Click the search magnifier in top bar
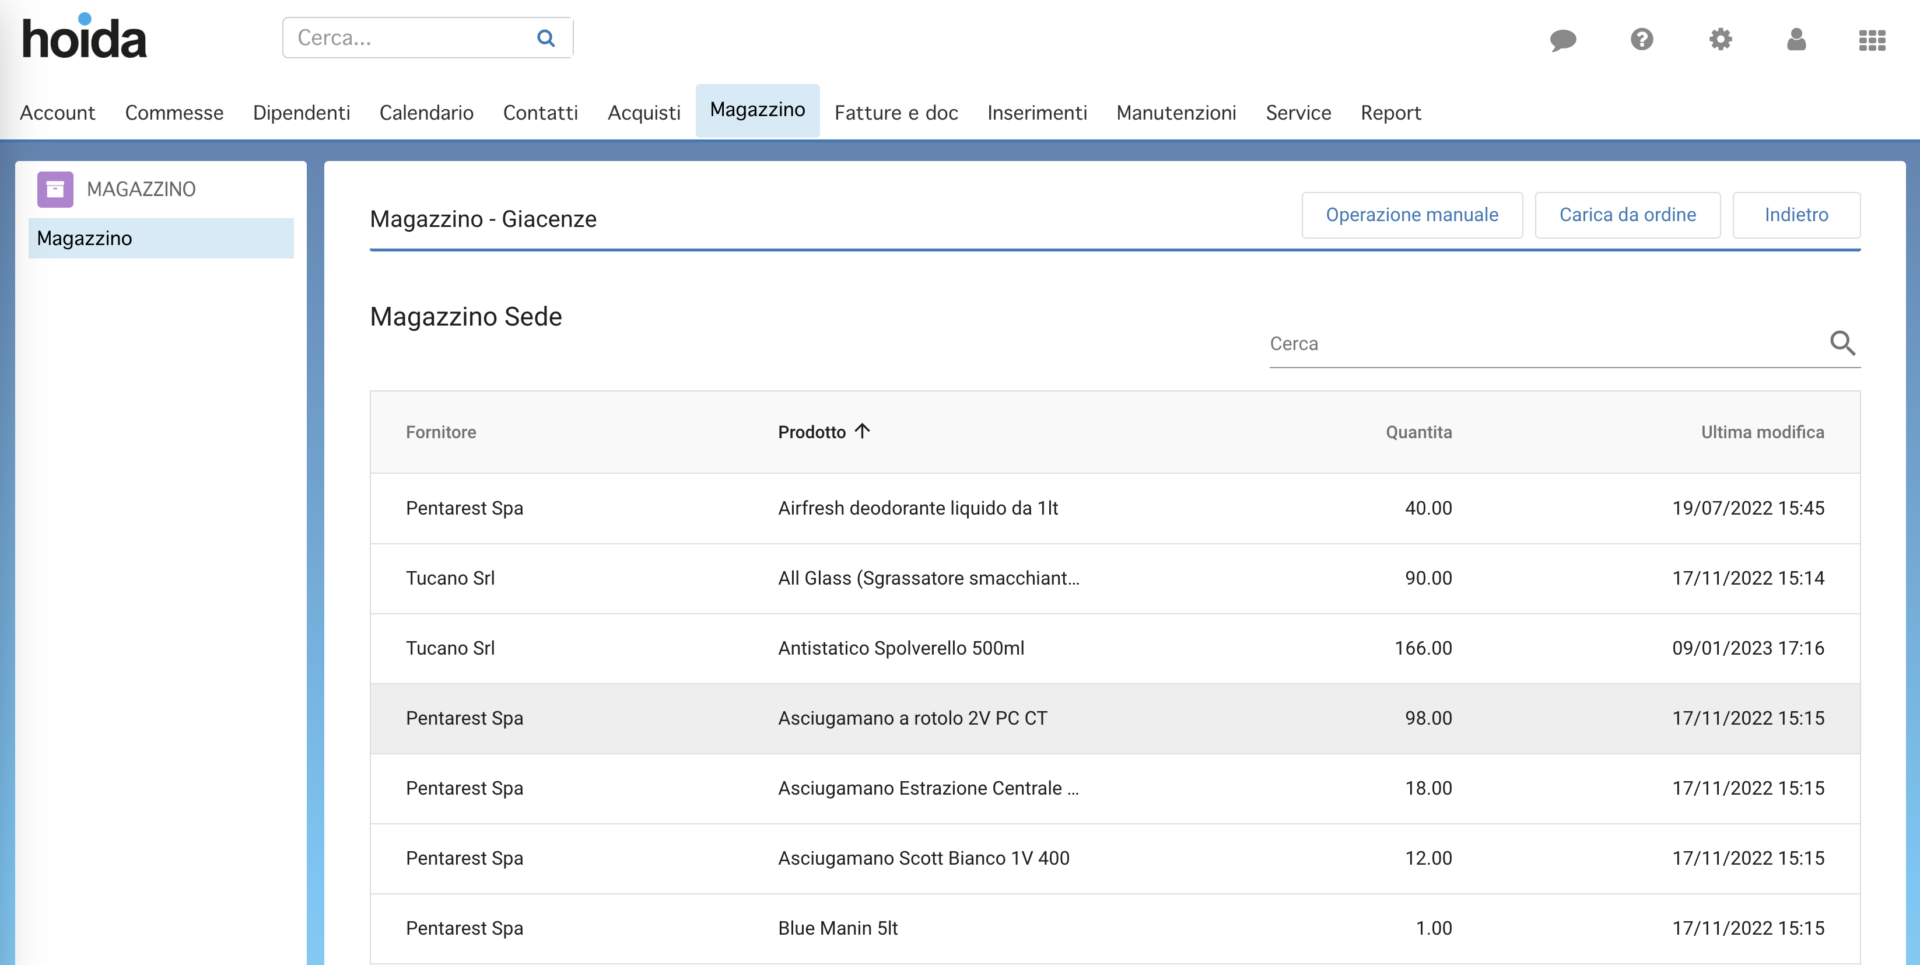Viewport: 1920px width, 965px height. 546,38
